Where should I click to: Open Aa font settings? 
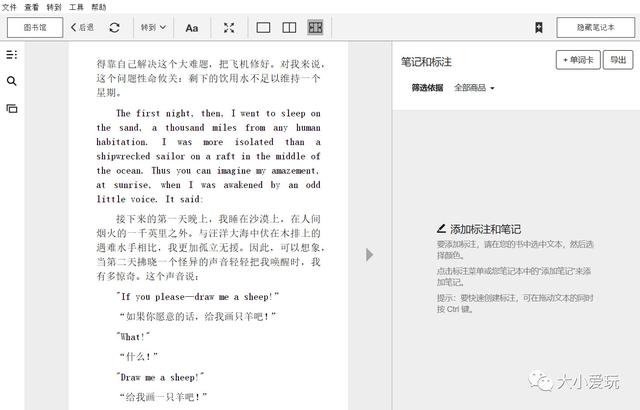[191, 28]
